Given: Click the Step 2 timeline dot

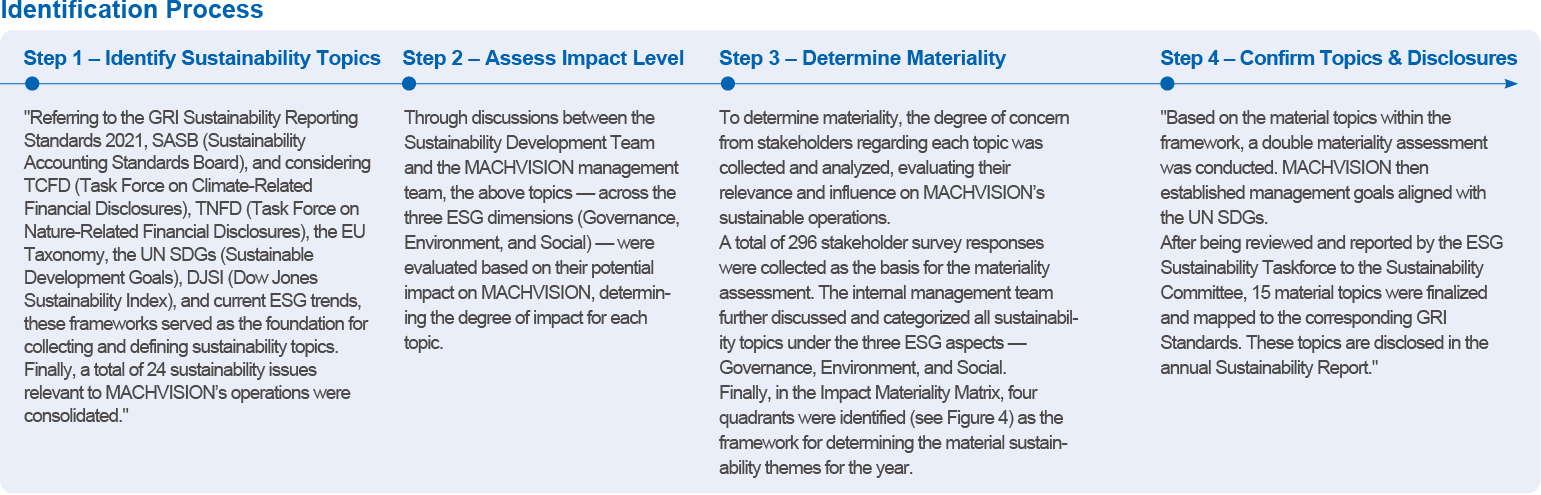Looking at the screenshot, I should point(410,84).
